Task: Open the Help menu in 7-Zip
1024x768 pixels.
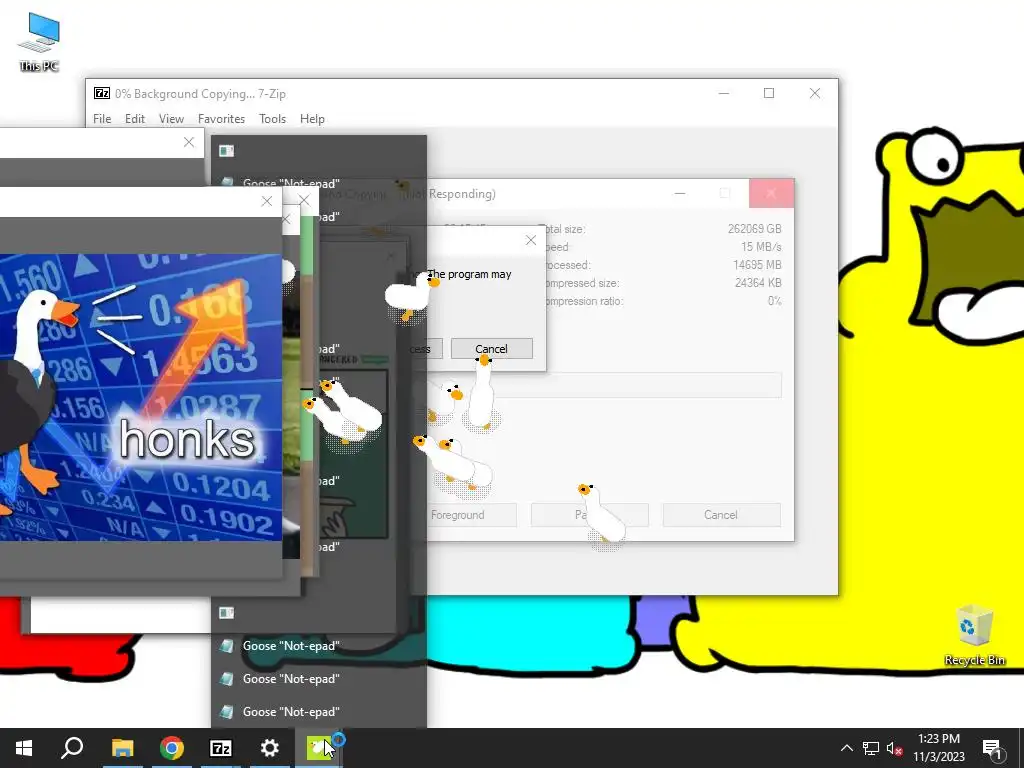Action: click(x=312, y=119)
